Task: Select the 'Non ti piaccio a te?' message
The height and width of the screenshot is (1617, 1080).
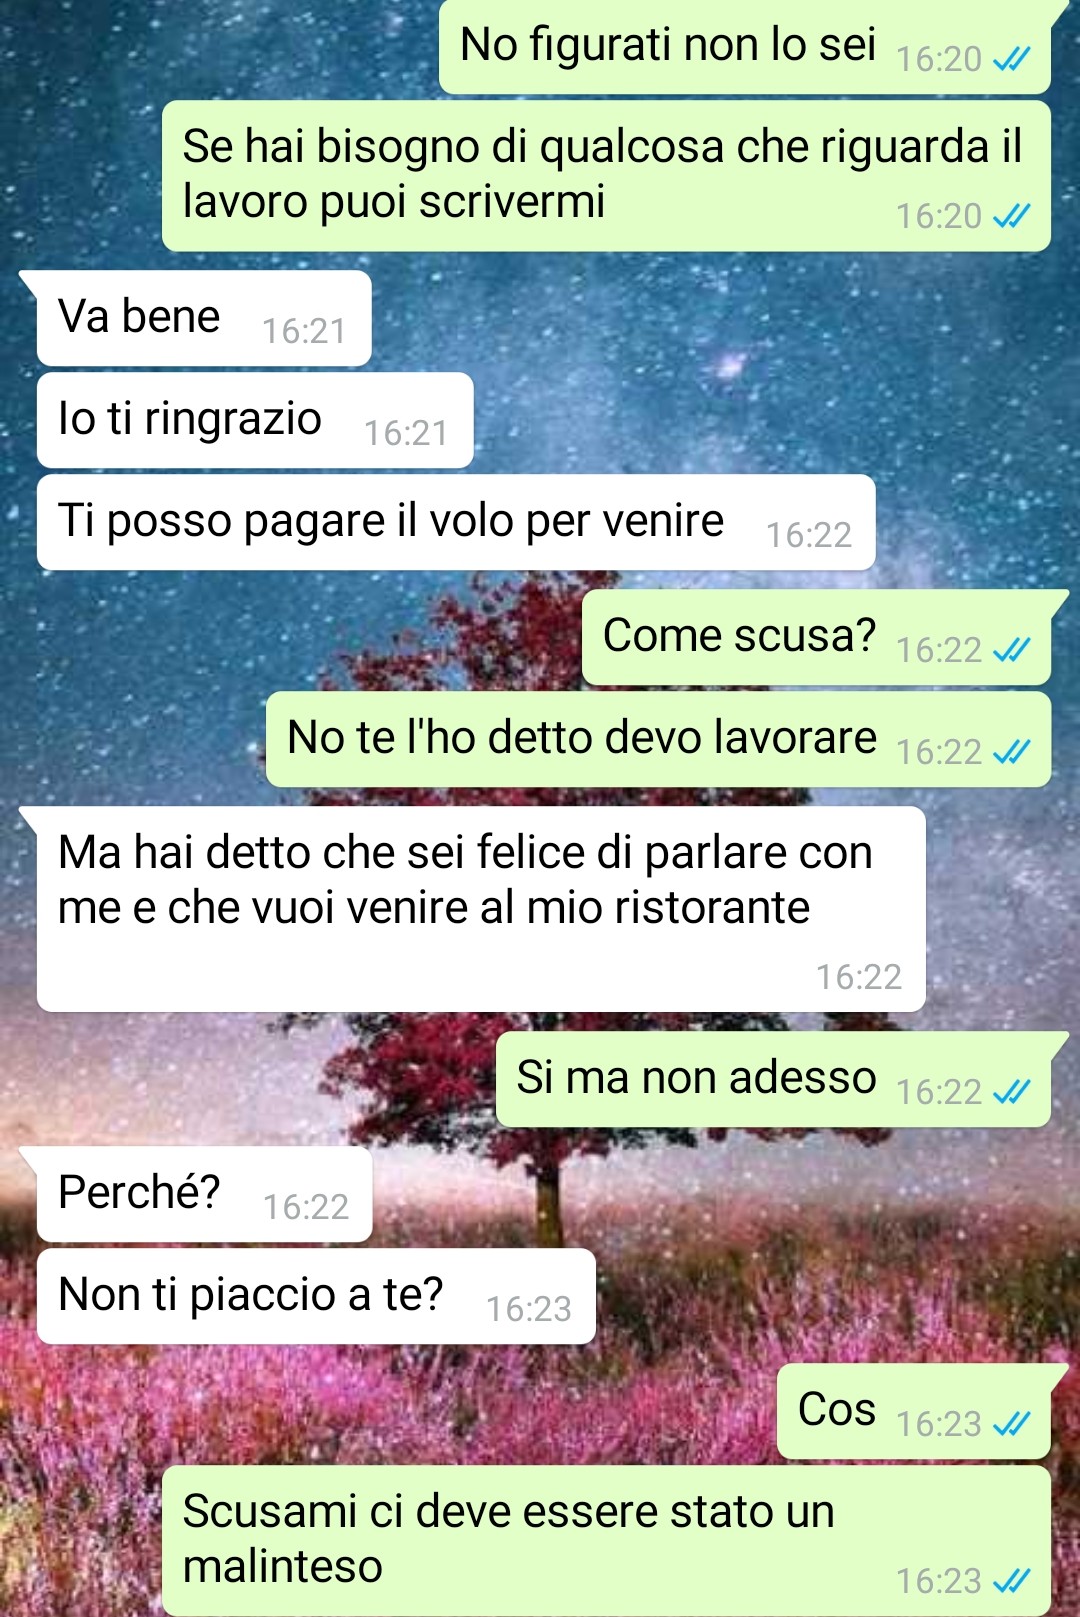Action: [x=316, y=1296]
